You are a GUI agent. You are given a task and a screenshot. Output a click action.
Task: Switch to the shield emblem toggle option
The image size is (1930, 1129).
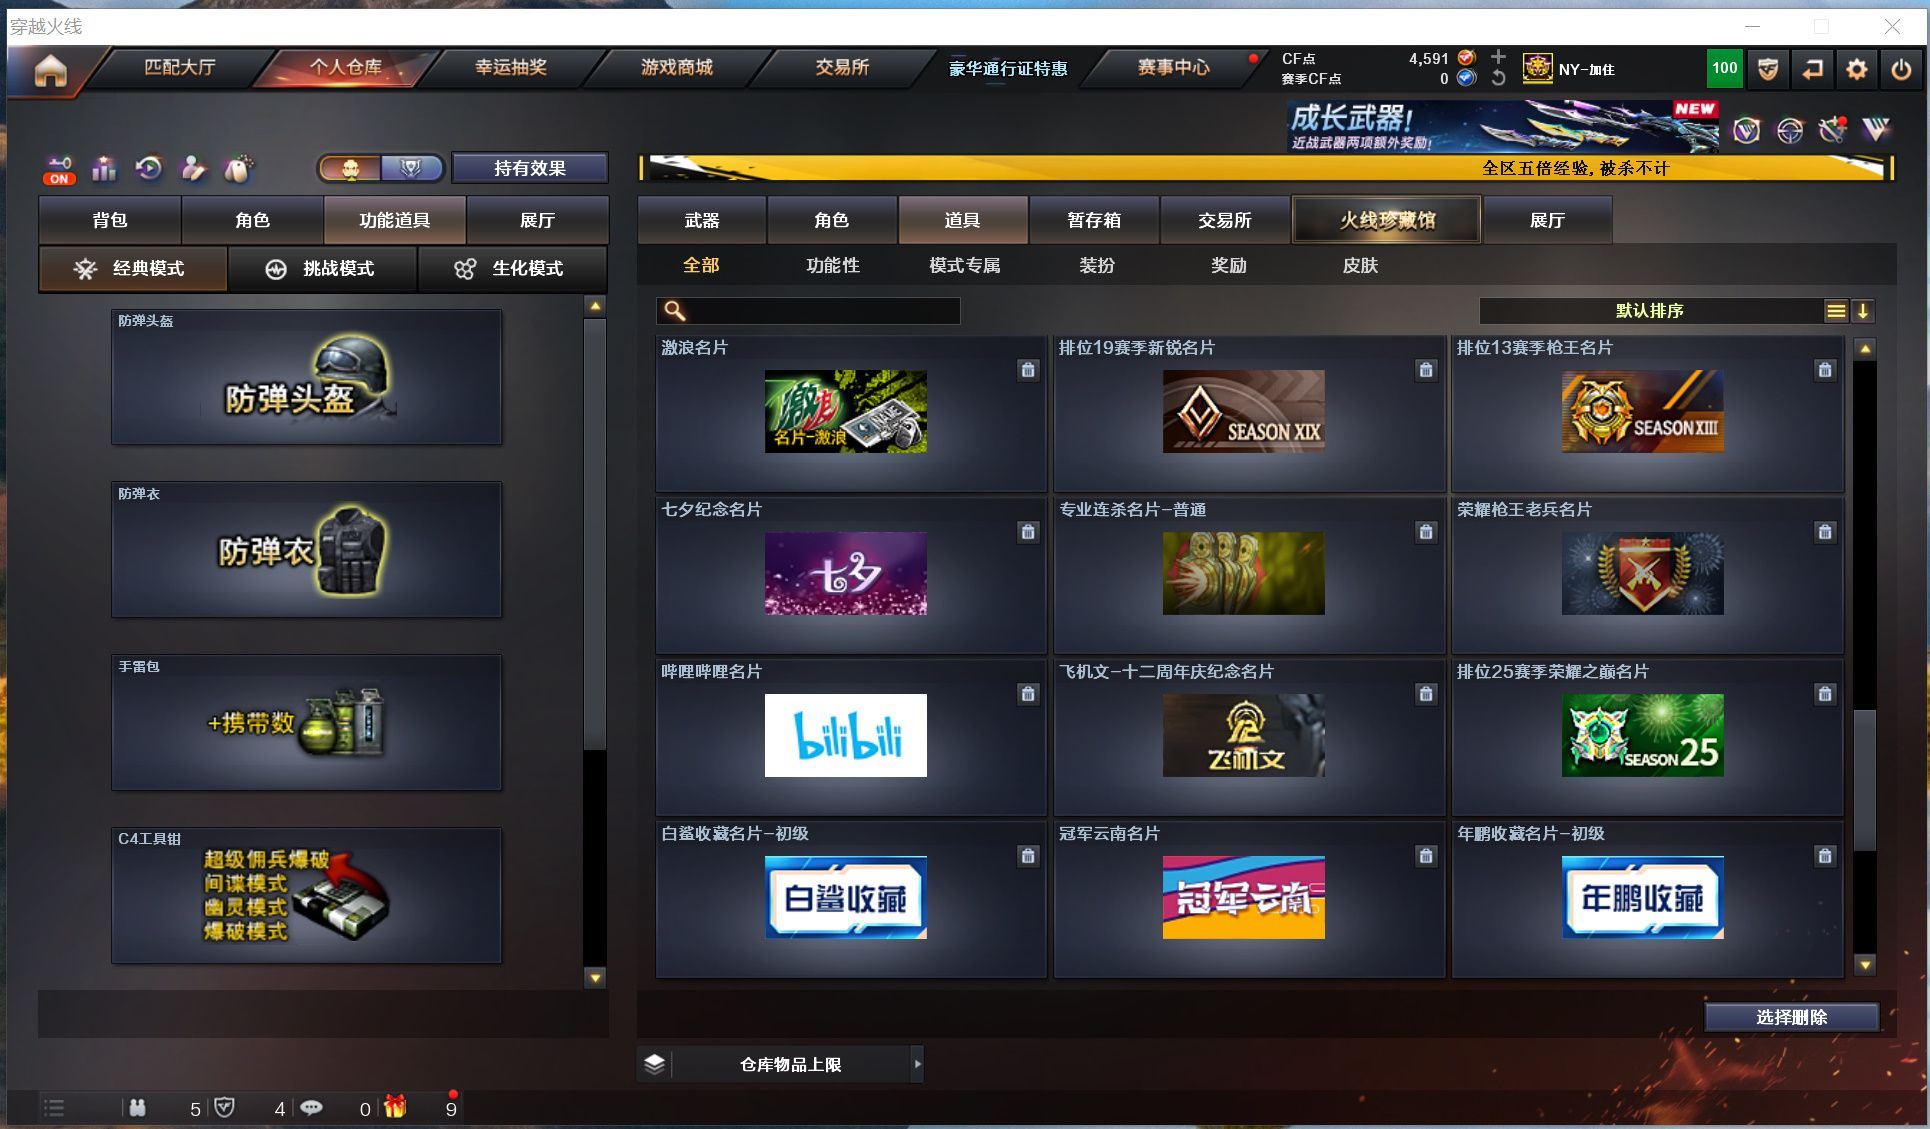click(x=411, y=168)
